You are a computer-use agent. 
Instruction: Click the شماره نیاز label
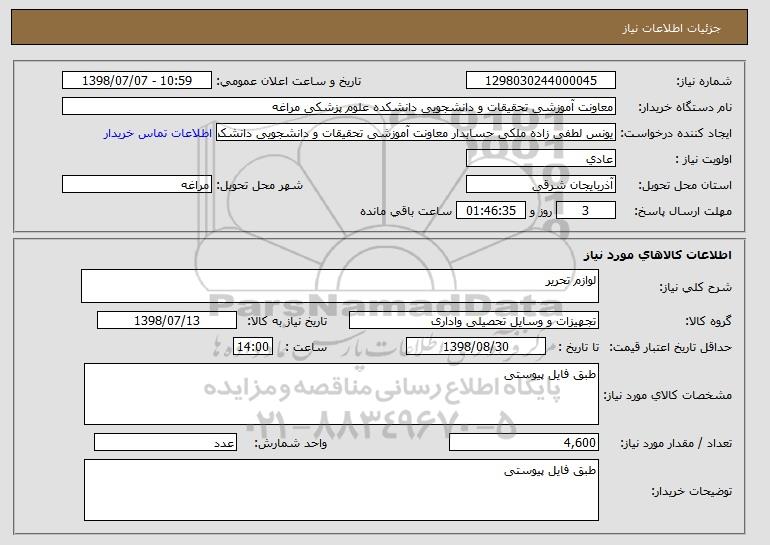pos(705,82)
